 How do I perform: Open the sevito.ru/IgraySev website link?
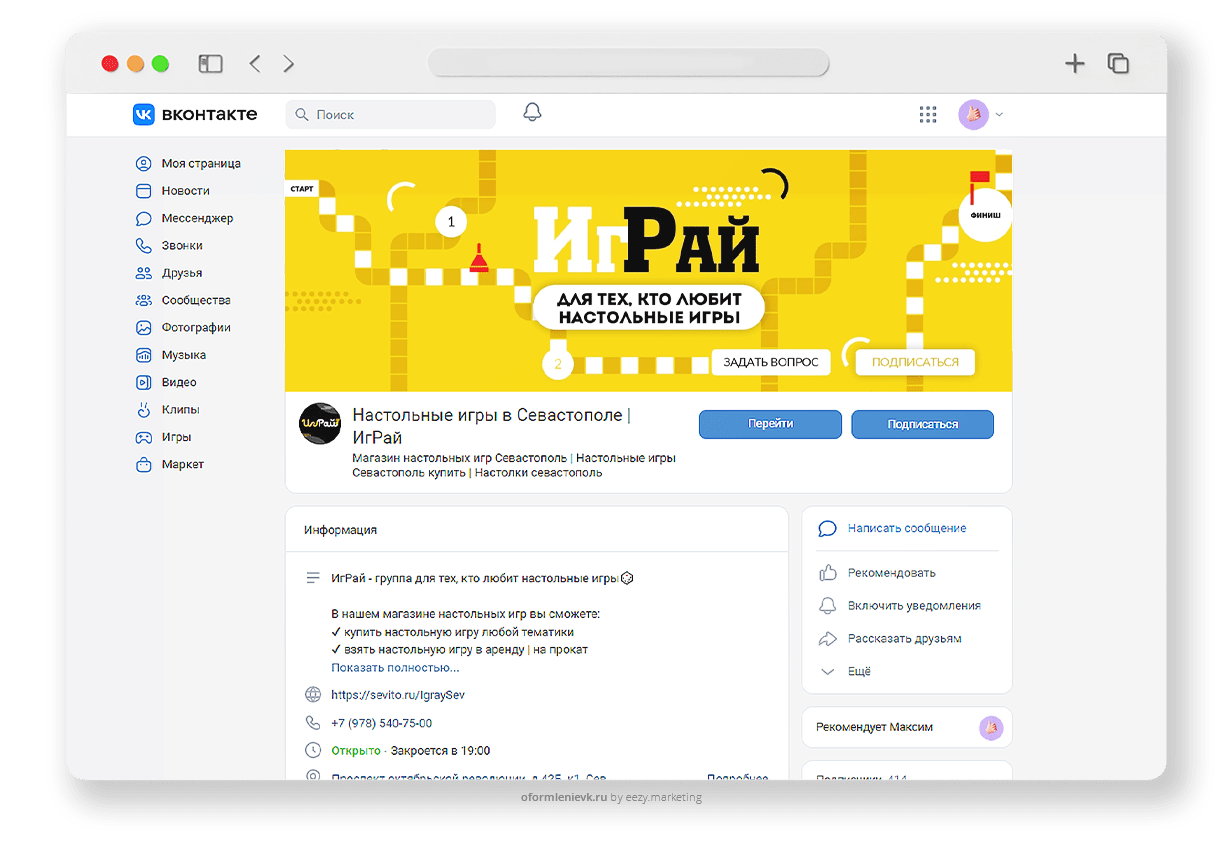[397, 694]
